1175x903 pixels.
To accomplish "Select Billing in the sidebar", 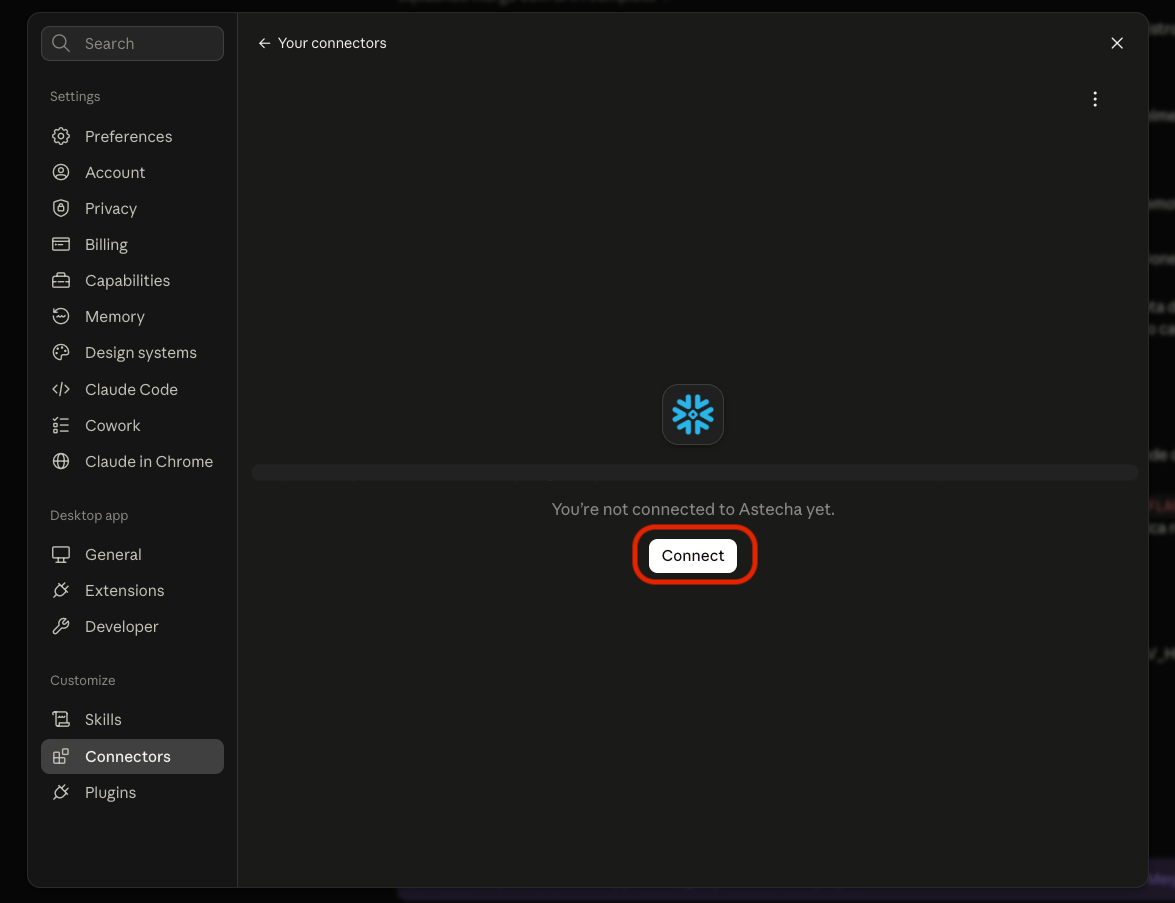I will [133, 244].
